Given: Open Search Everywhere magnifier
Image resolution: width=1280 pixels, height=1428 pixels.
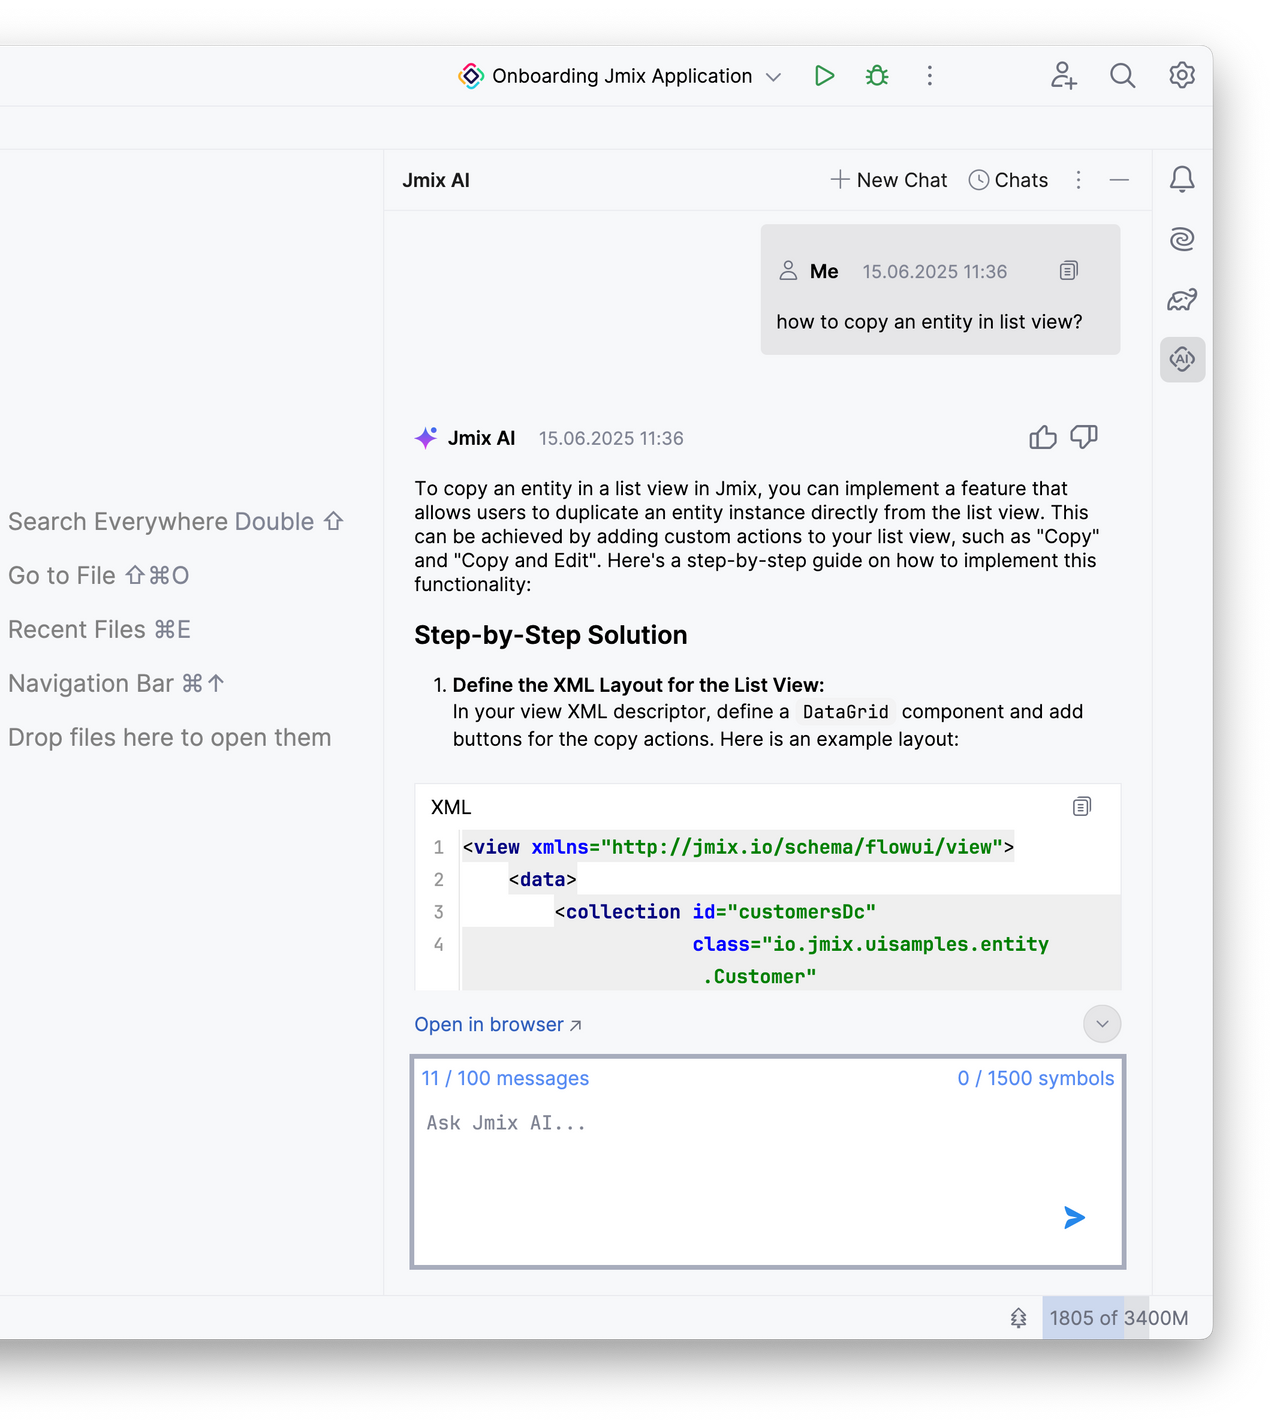Looking at the screenshot, I should (1122, 75).
